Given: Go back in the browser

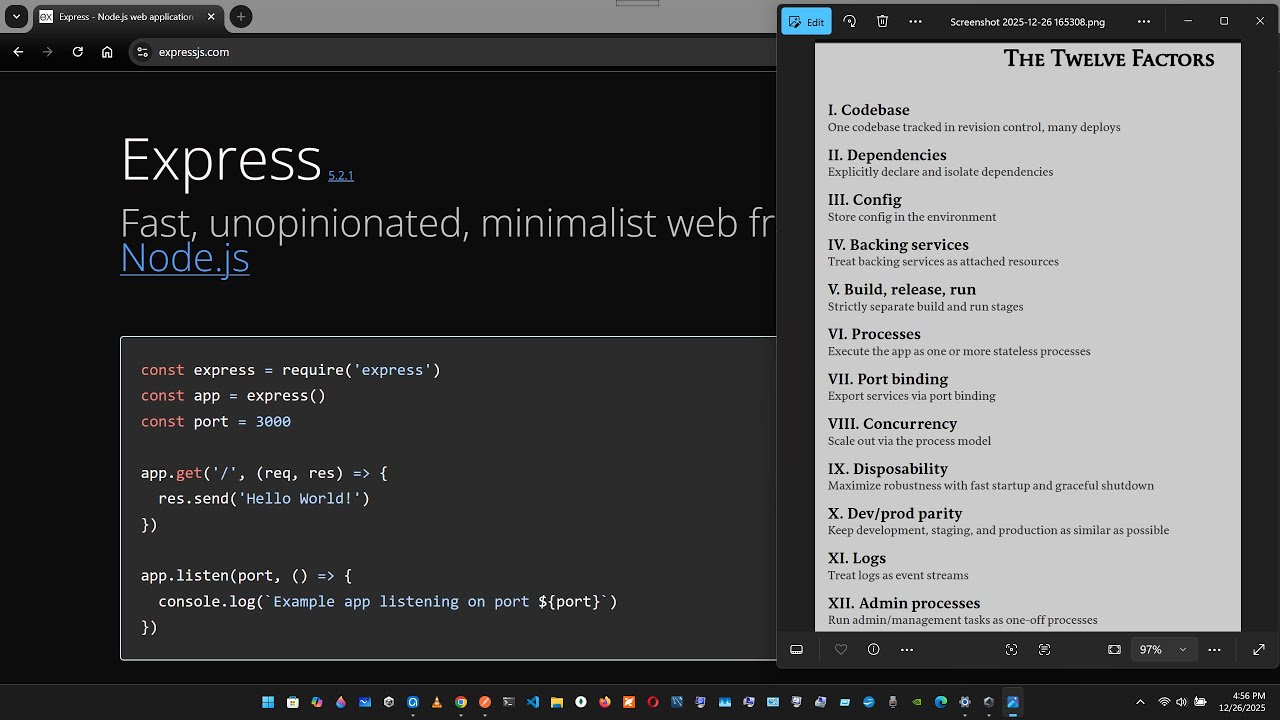Looking at the screenshot, I should (x=18, y=52).
